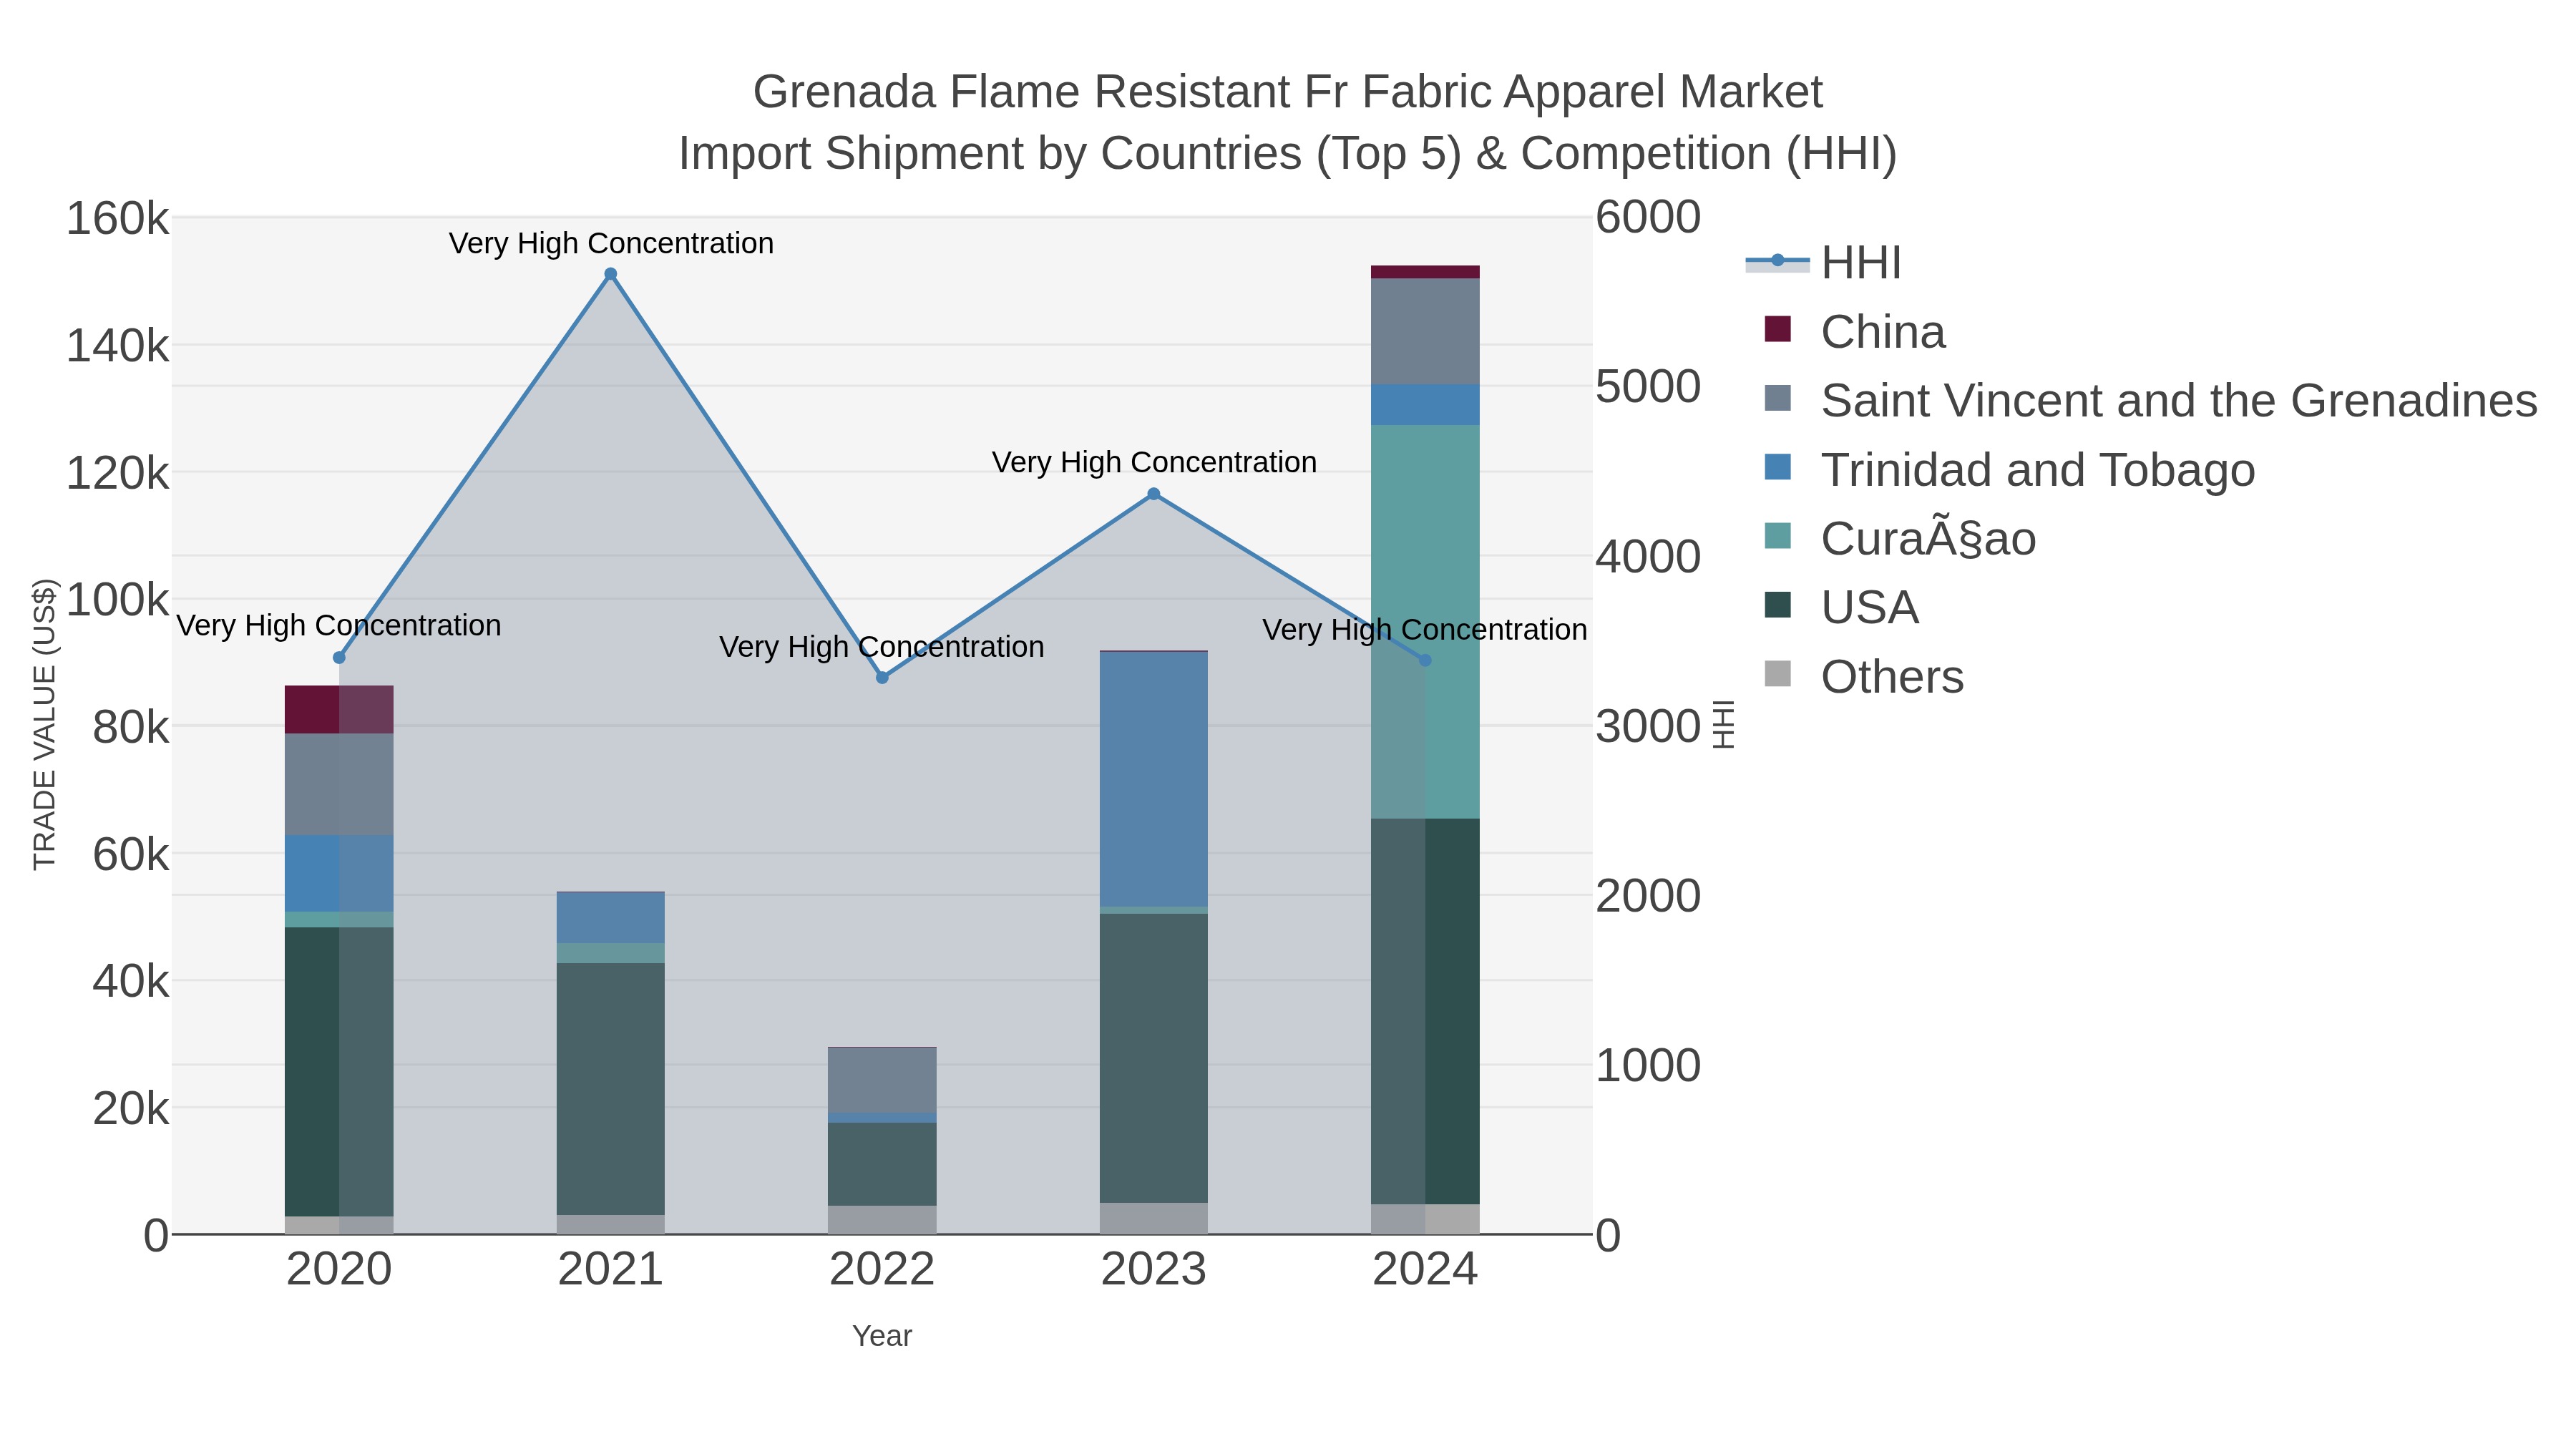Click the 2020 Very High Concentration annotation
2576x1449 pixels.
339,626
